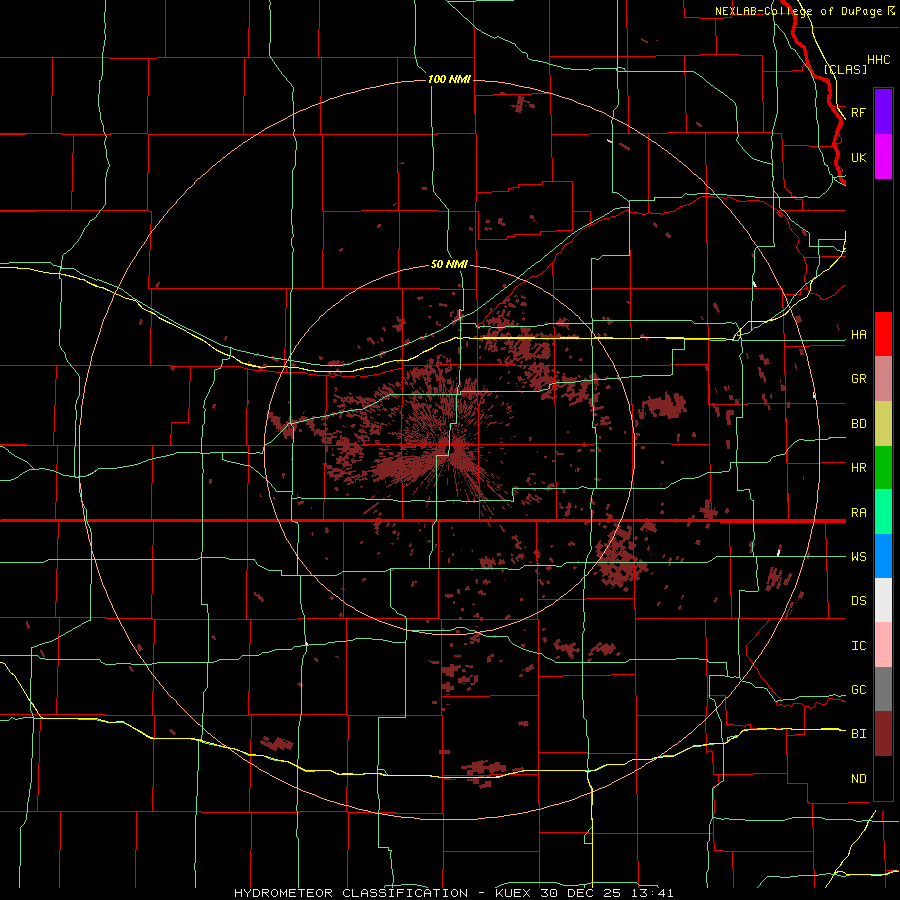Click the blue WS legend swatch
Screen dimensions: 900x900
[x=883, y=556]
